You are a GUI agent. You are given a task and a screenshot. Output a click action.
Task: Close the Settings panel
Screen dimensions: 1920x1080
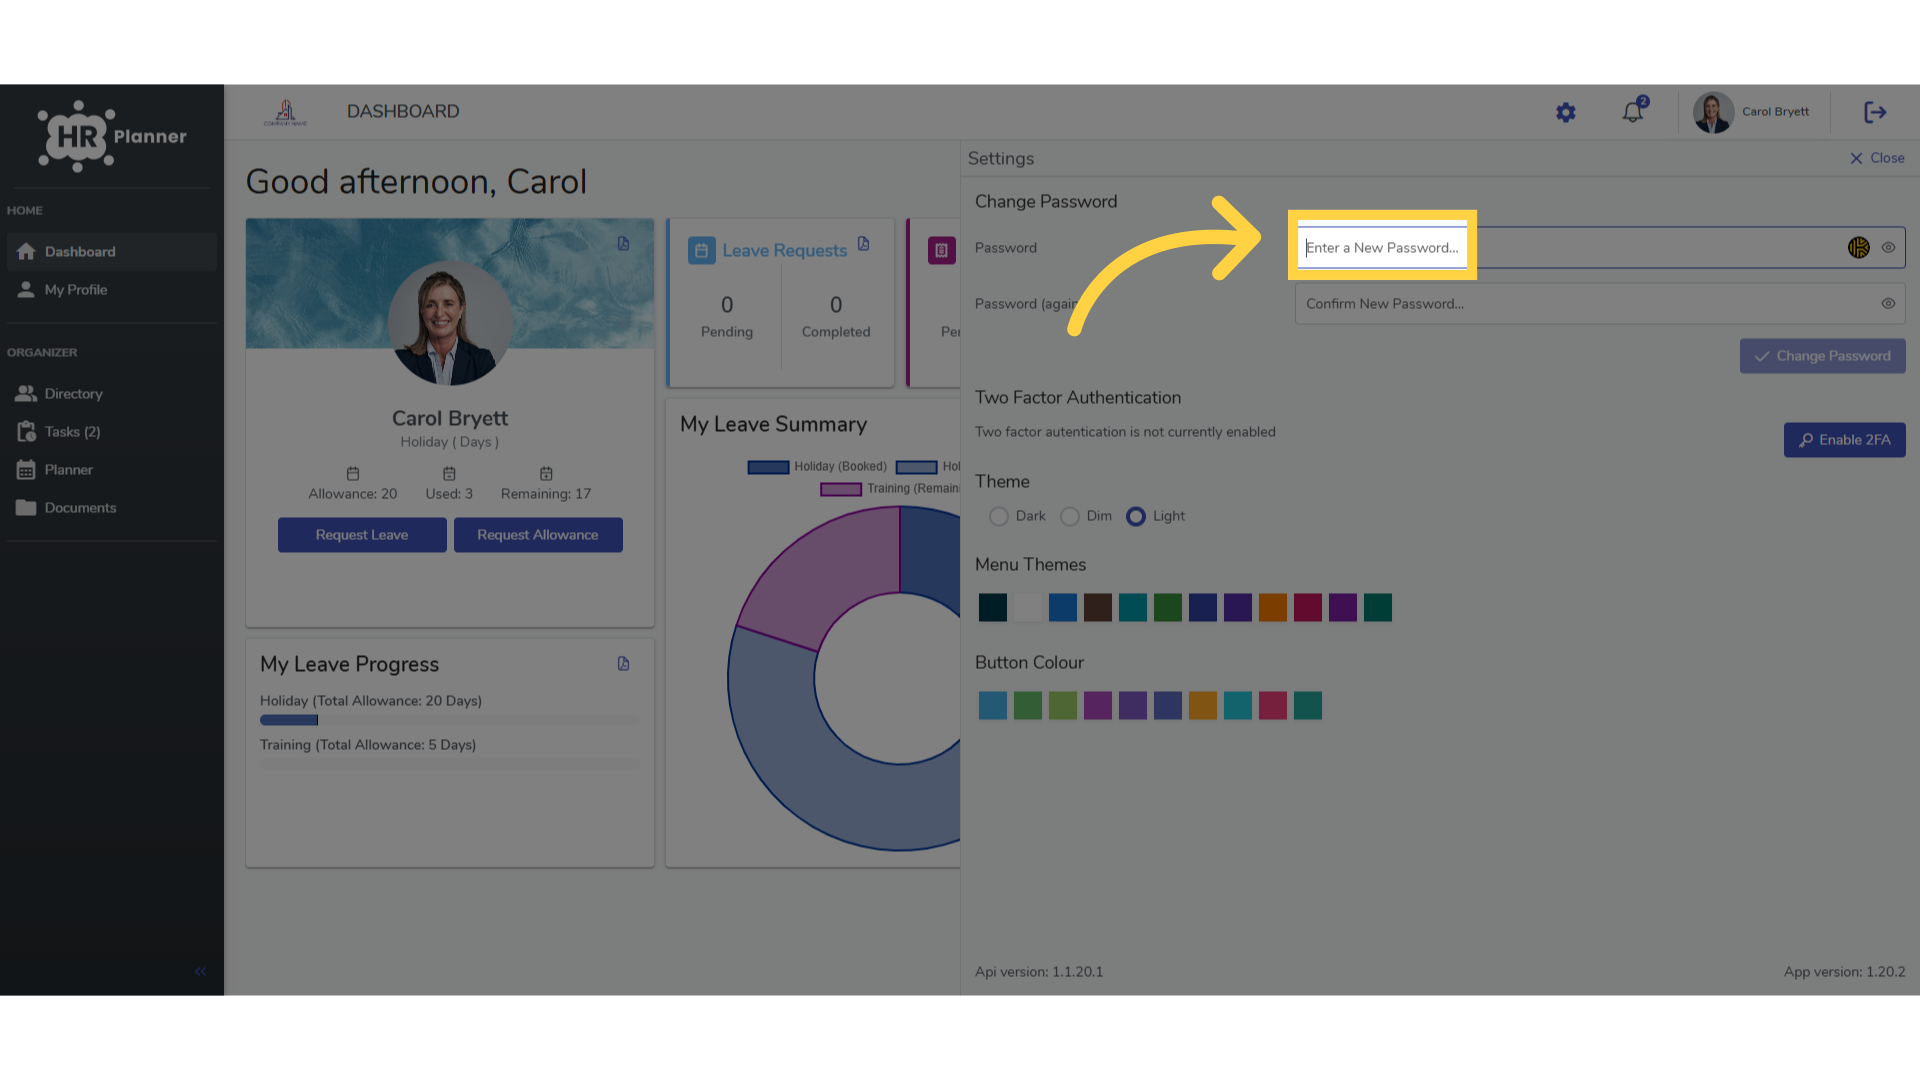coord(1877,158)
